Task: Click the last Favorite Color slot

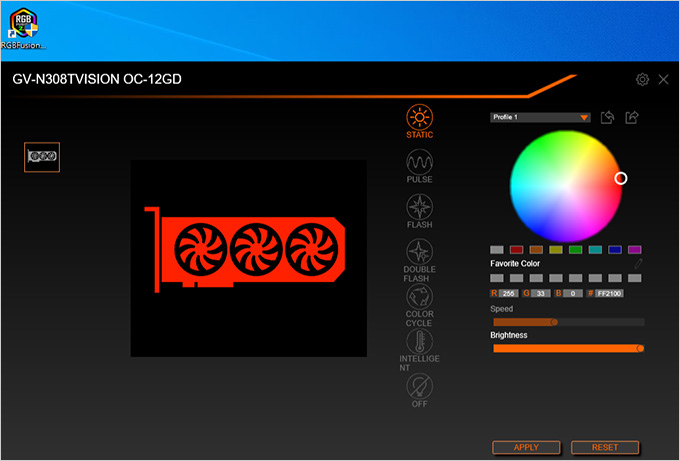Action: pos(634,278)
